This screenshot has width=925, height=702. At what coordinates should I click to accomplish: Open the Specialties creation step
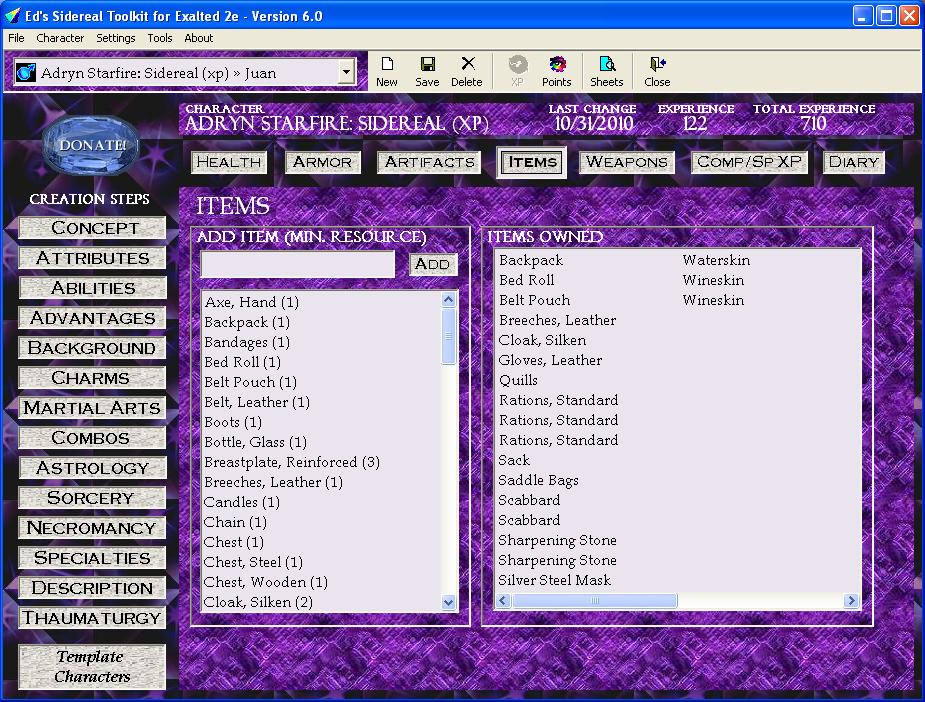93,557
